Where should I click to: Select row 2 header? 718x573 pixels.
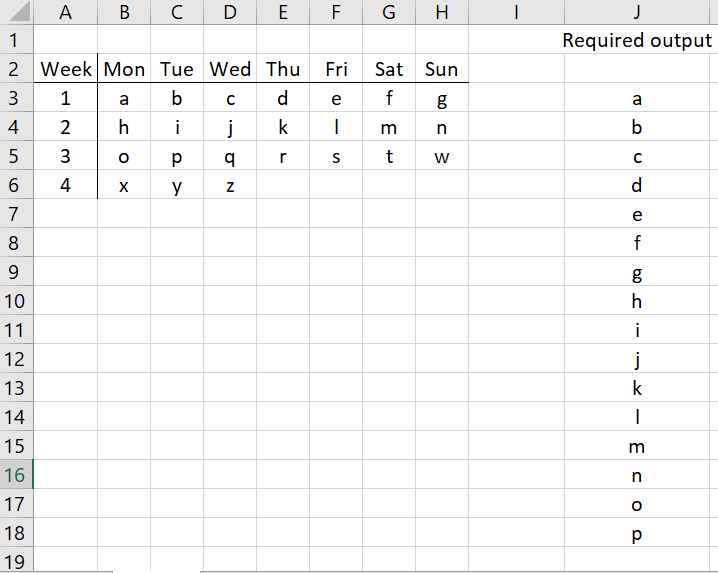16,69
